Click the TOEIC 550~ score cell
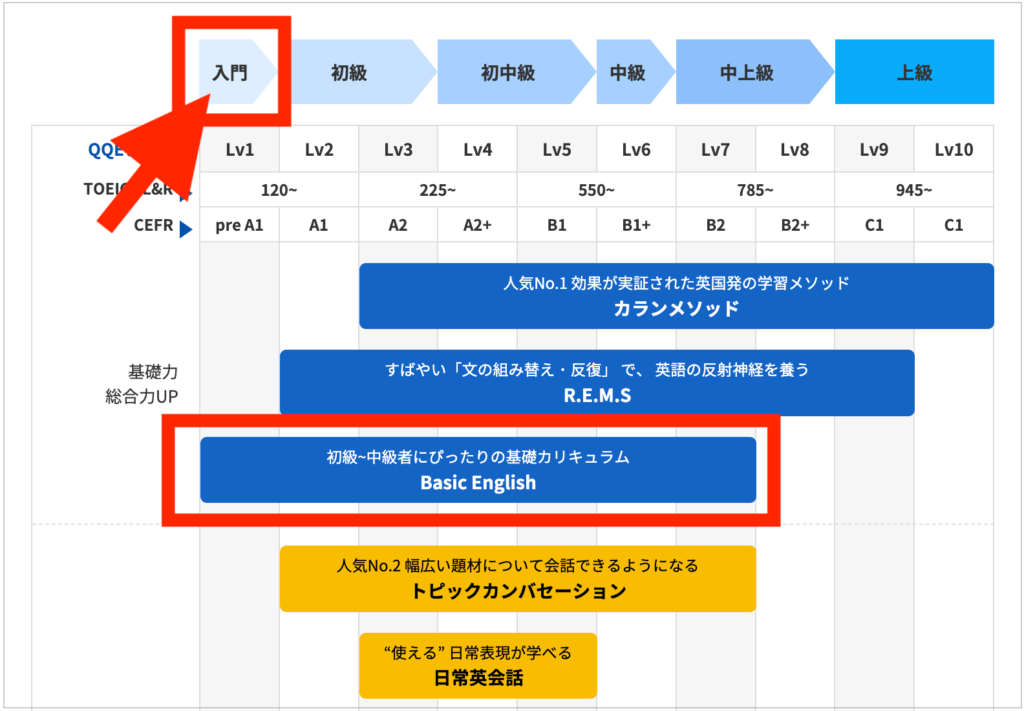Viewport: 1024px width, 711px height. (x=596, y=189)
